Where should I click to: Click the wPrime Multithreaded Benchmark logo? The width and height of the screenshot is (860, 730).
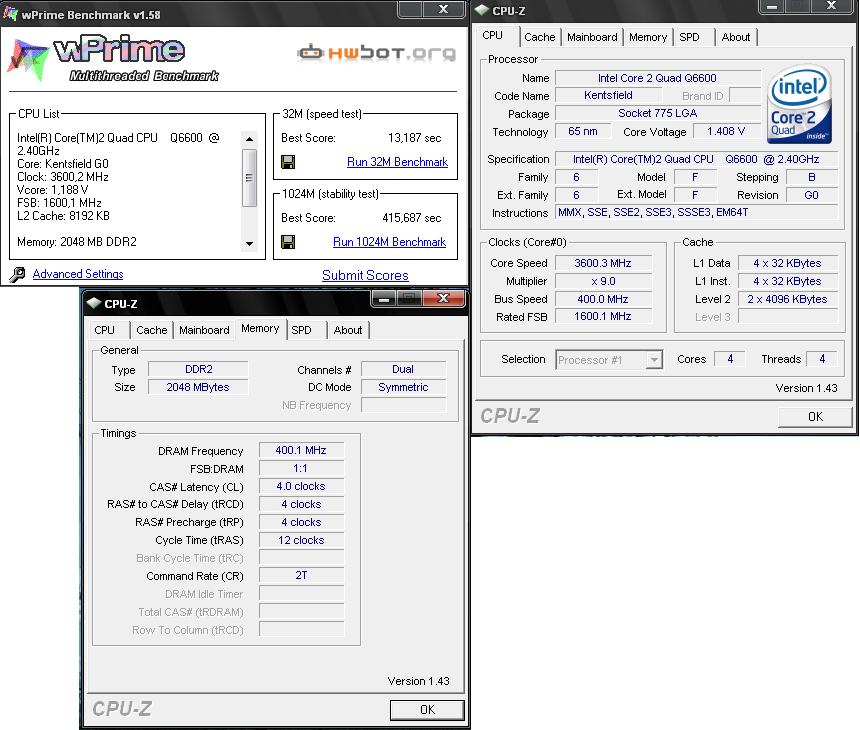(x=114, y=59)
